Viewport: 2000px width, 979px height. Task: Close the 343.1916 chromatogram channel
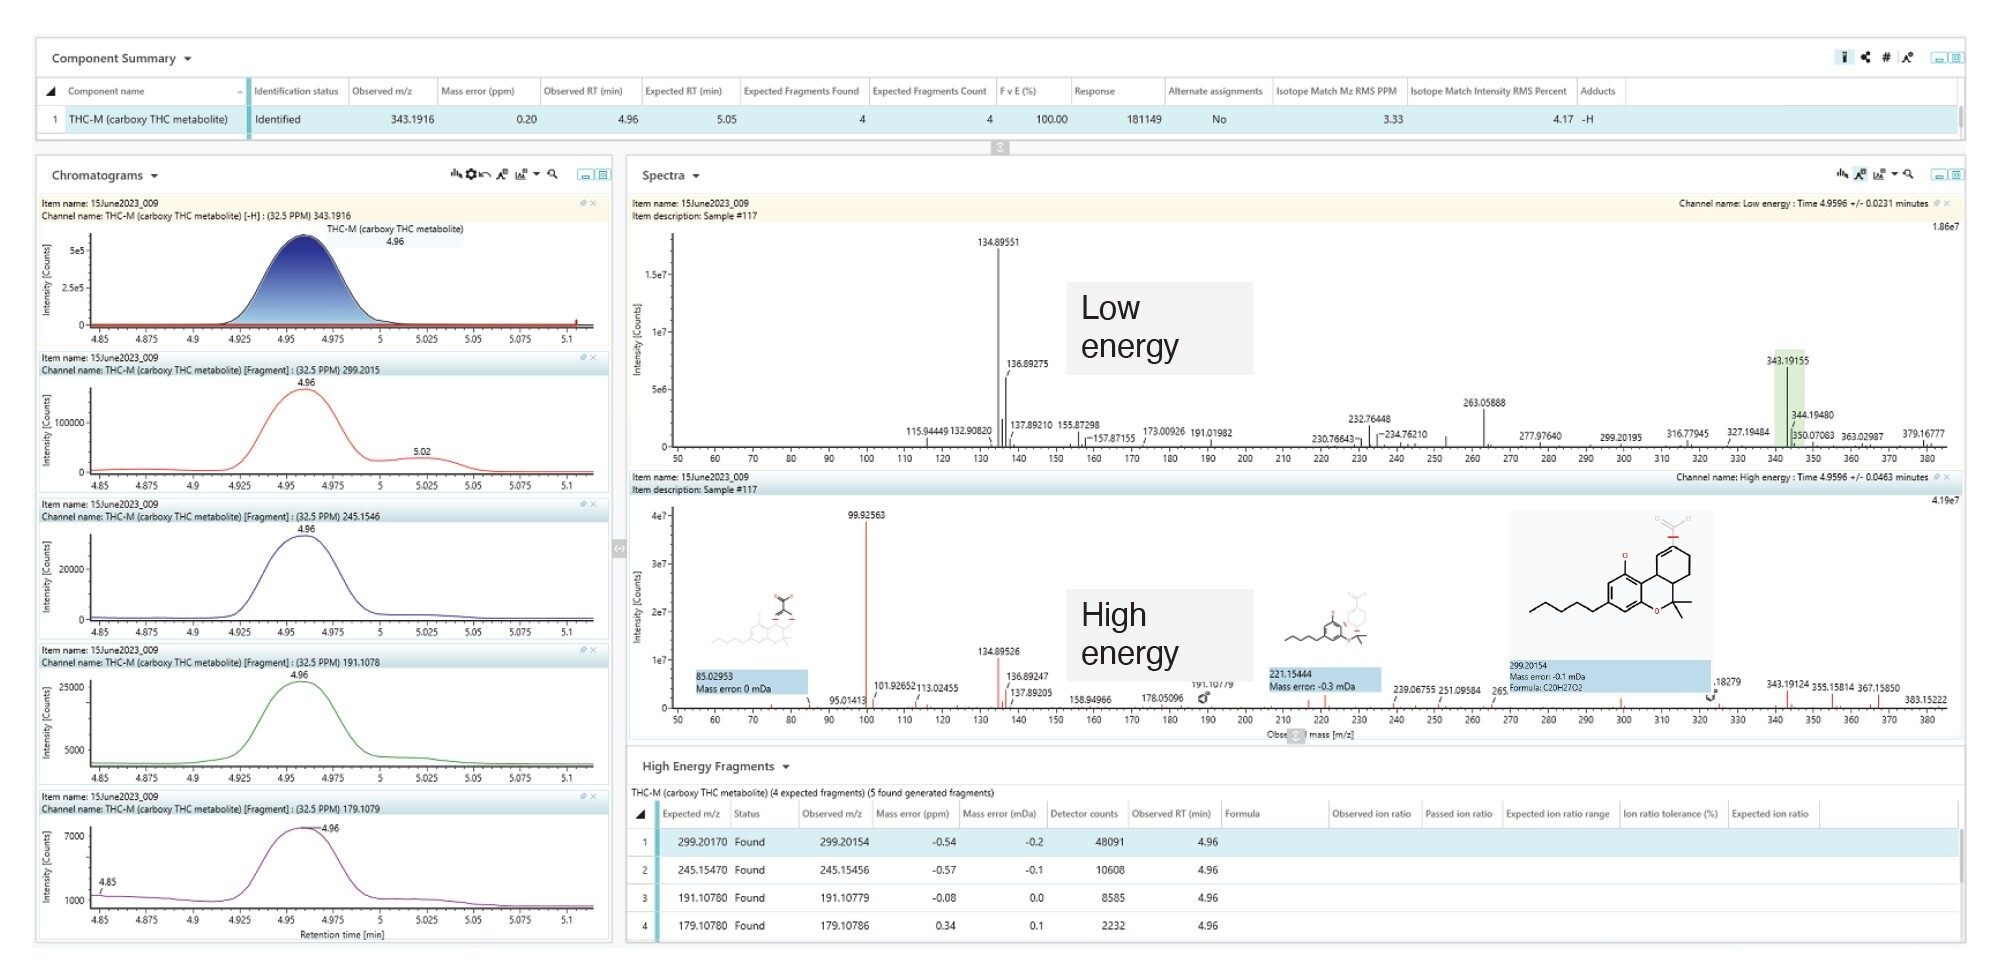(x=593, y=203)
